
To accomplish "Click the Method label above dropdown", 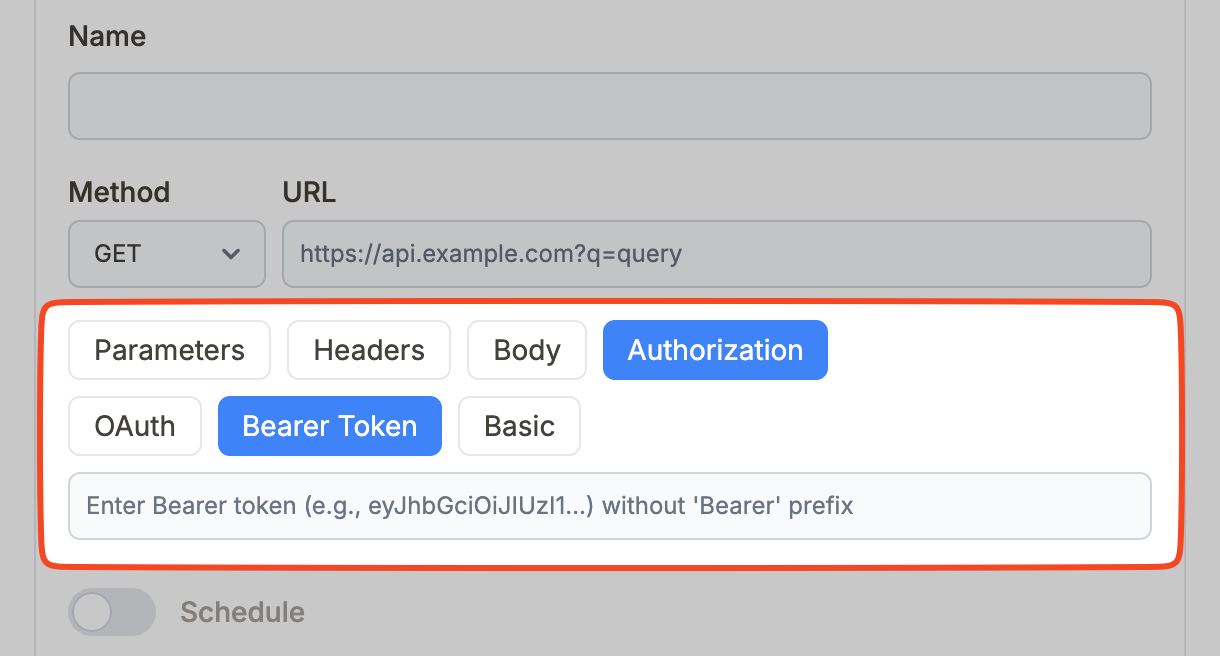I will (x=119, y=192).
